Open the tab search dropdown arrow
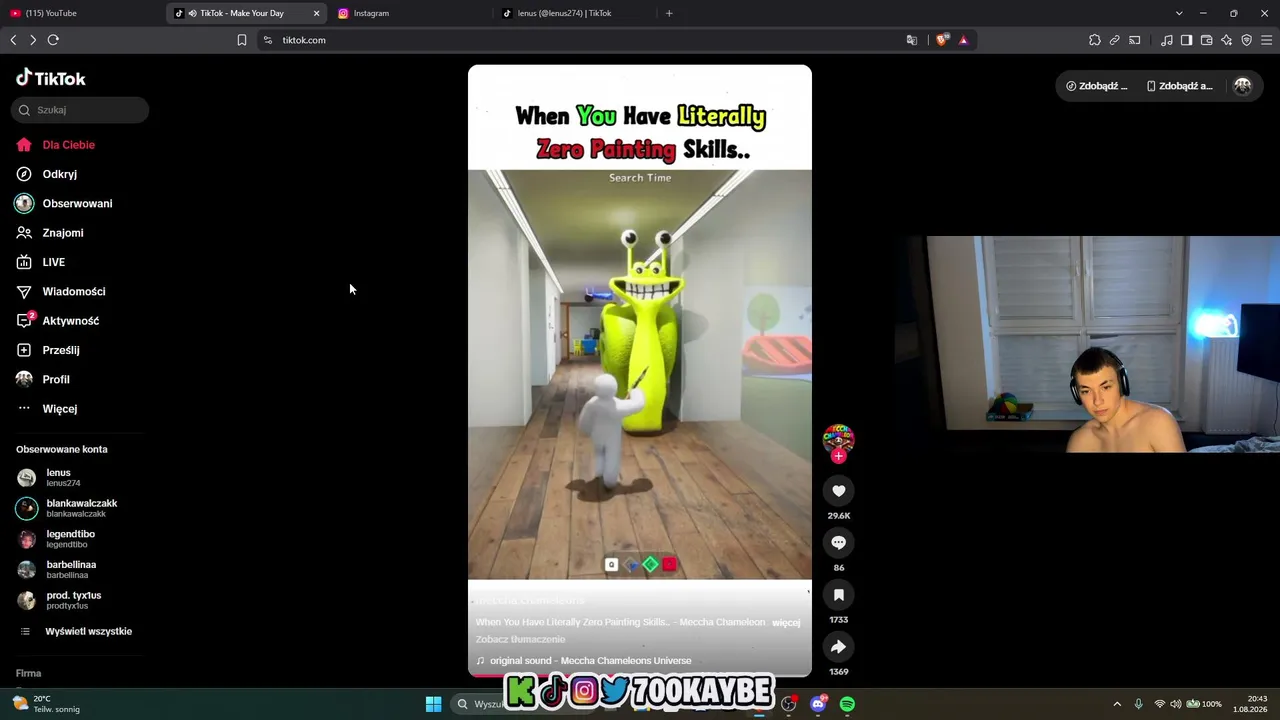This screenshot has width=1280, height=720. pos(1179,13)
